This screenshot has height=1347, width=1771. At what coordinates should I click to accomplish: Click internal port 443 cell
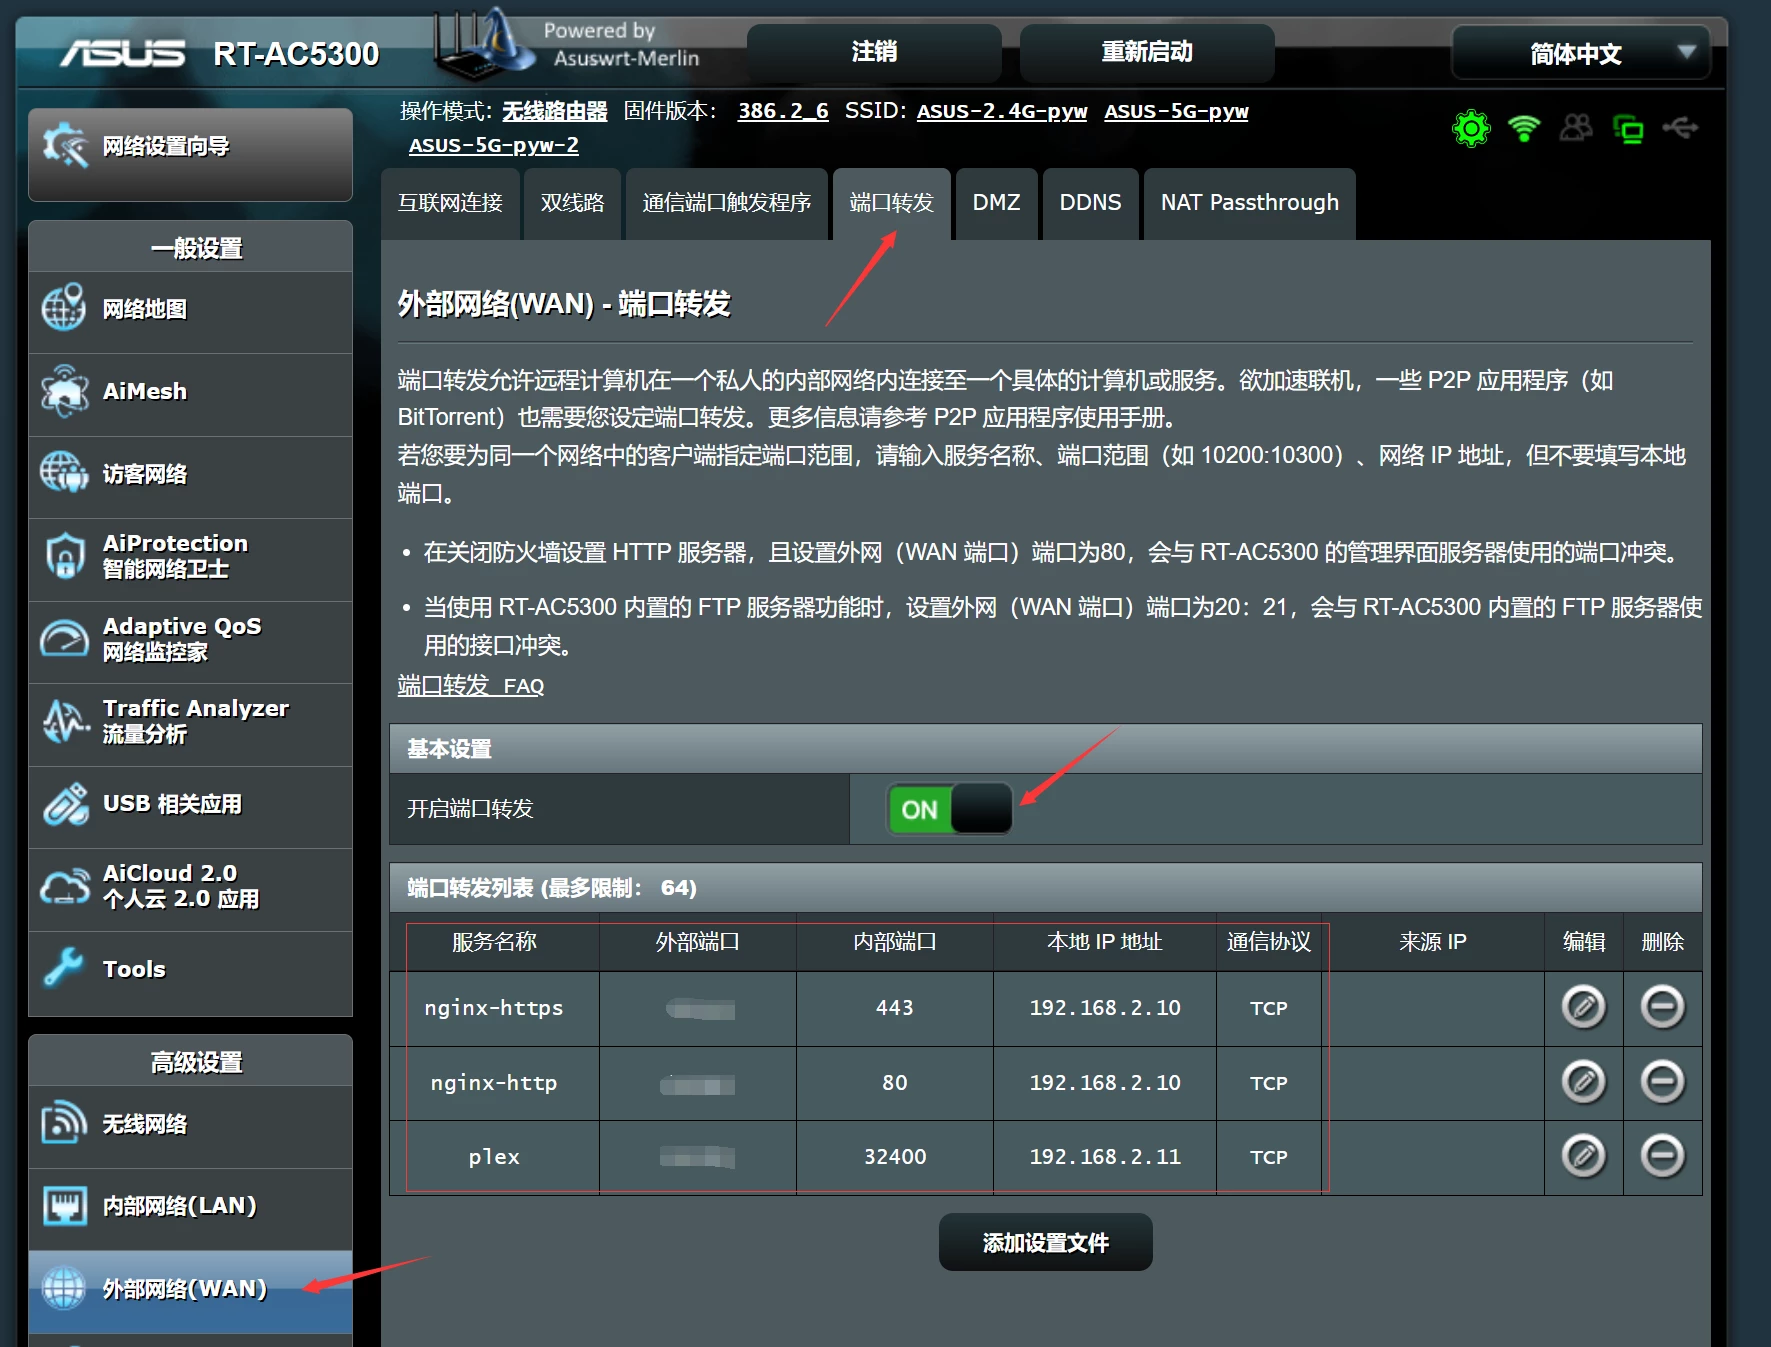(x=895, y=1008)
